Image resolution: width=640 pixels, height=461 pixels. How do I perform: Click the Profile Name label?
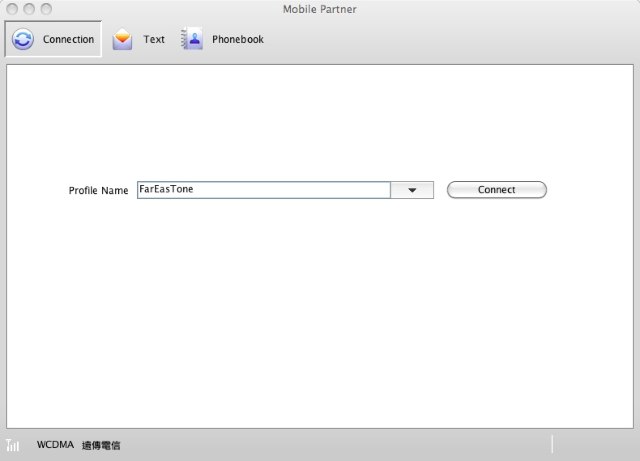coord(98,191)
